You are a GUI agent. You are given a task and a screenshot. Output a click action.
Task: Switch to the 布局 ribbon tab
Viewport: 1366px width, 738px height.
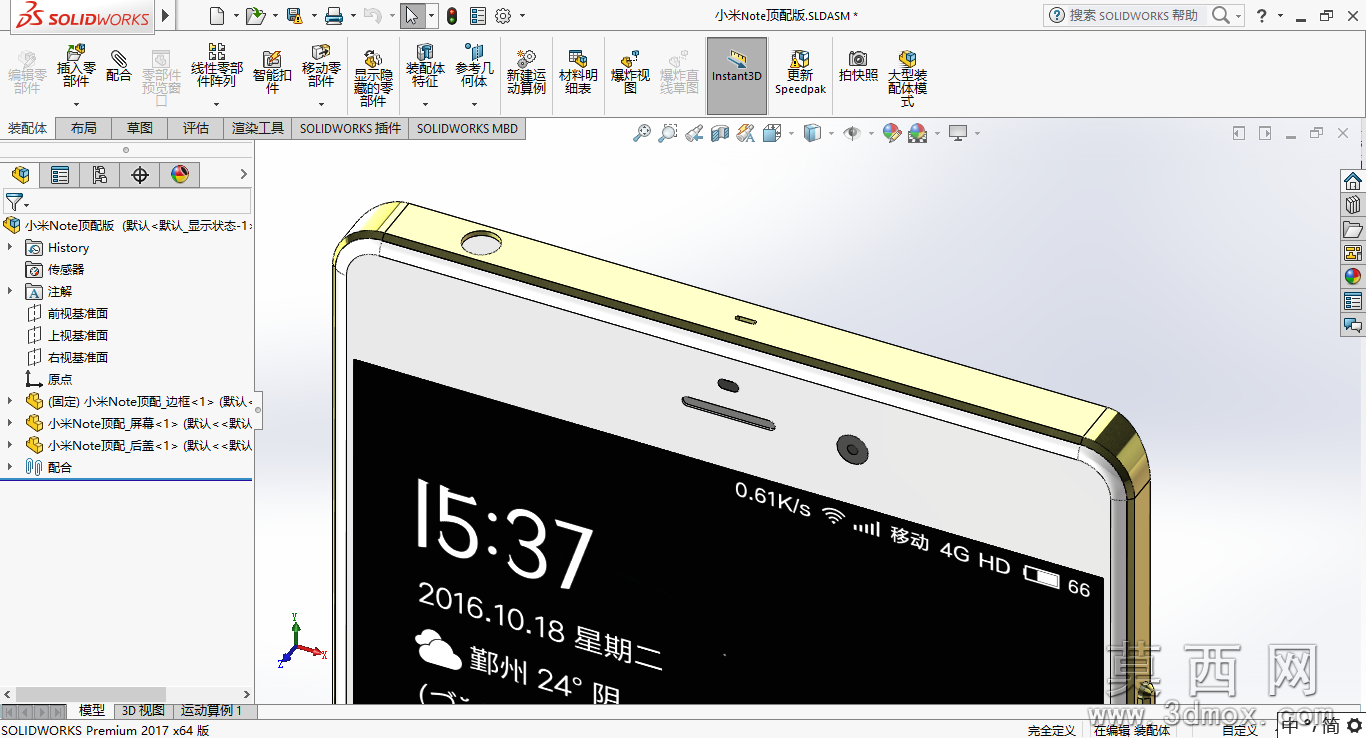click(84, 128)
